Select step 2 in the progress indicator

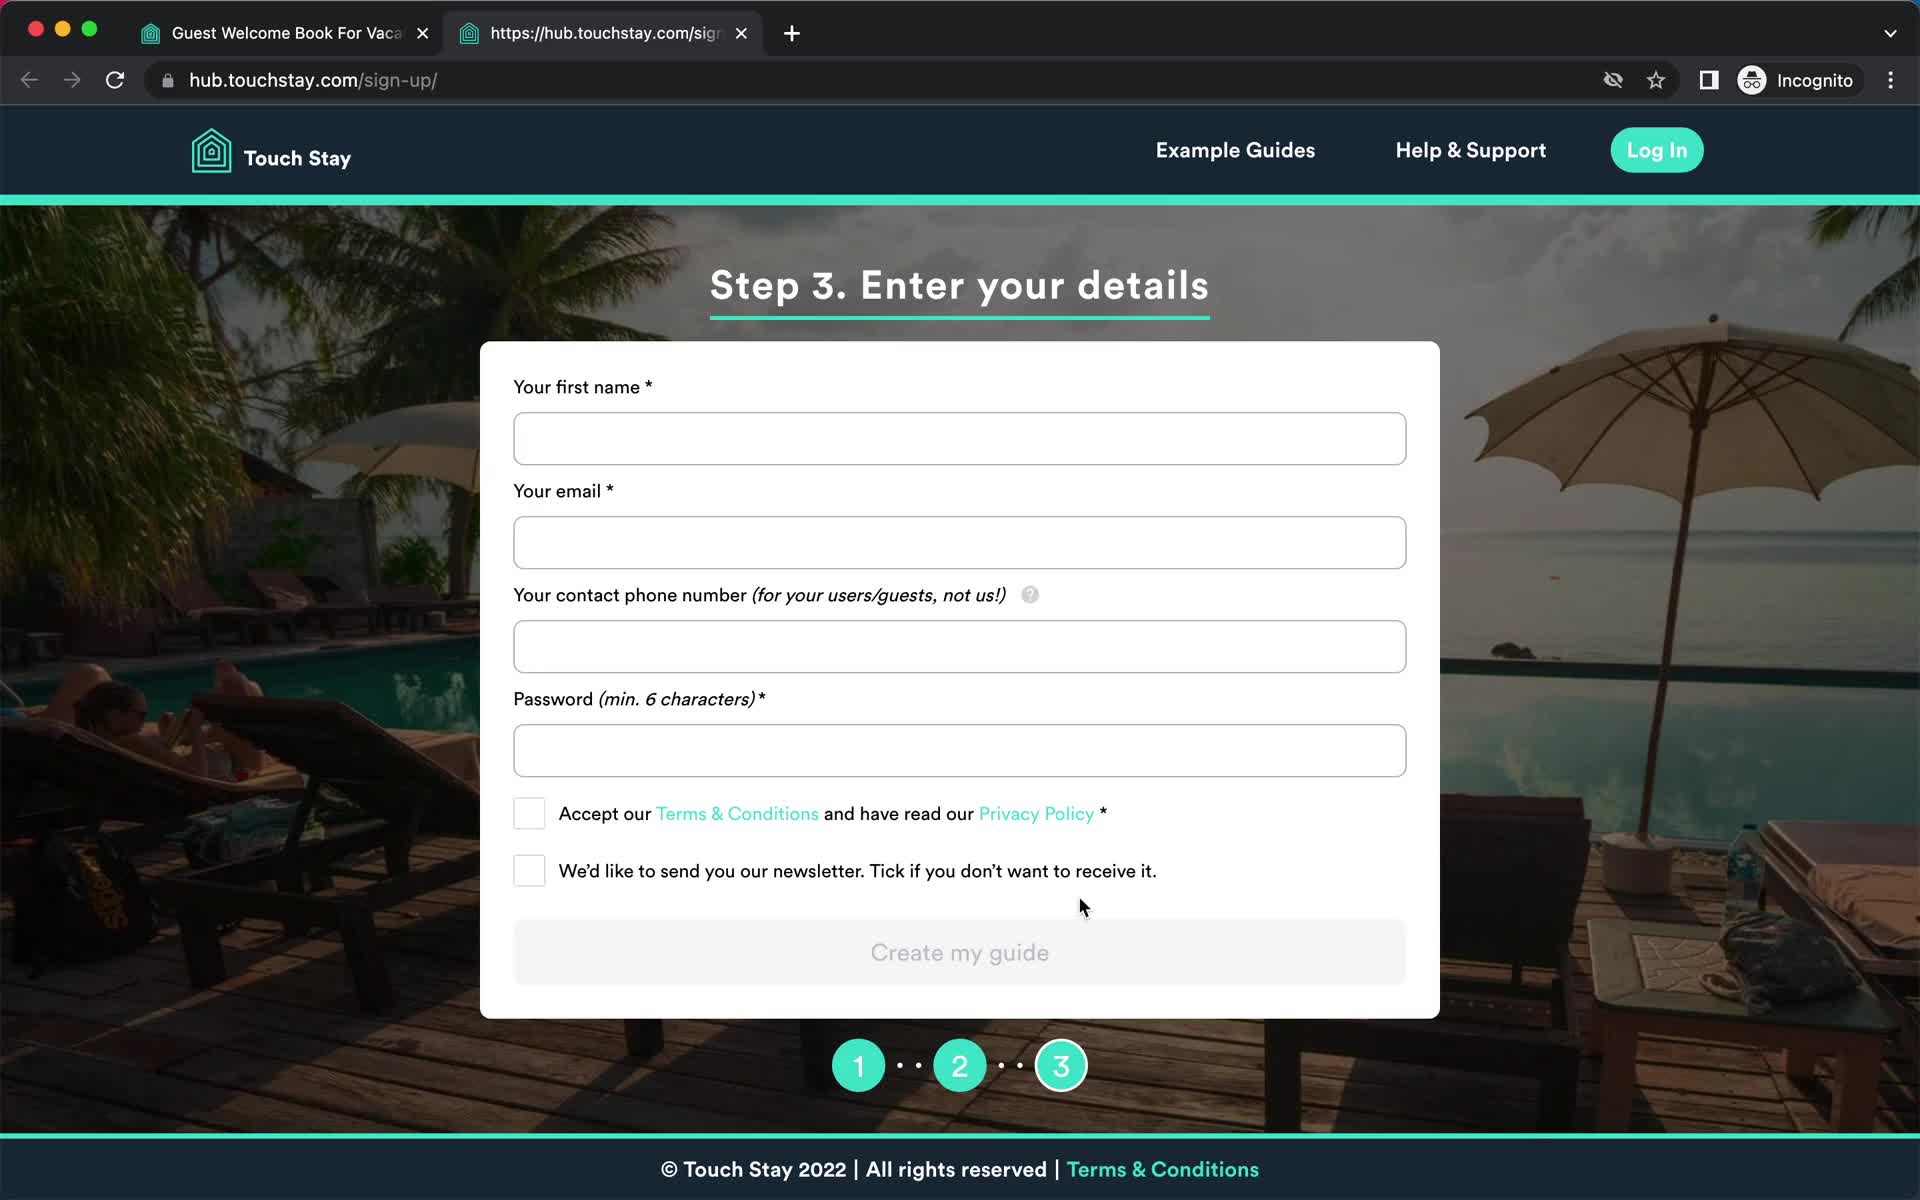pos(959,1064)
